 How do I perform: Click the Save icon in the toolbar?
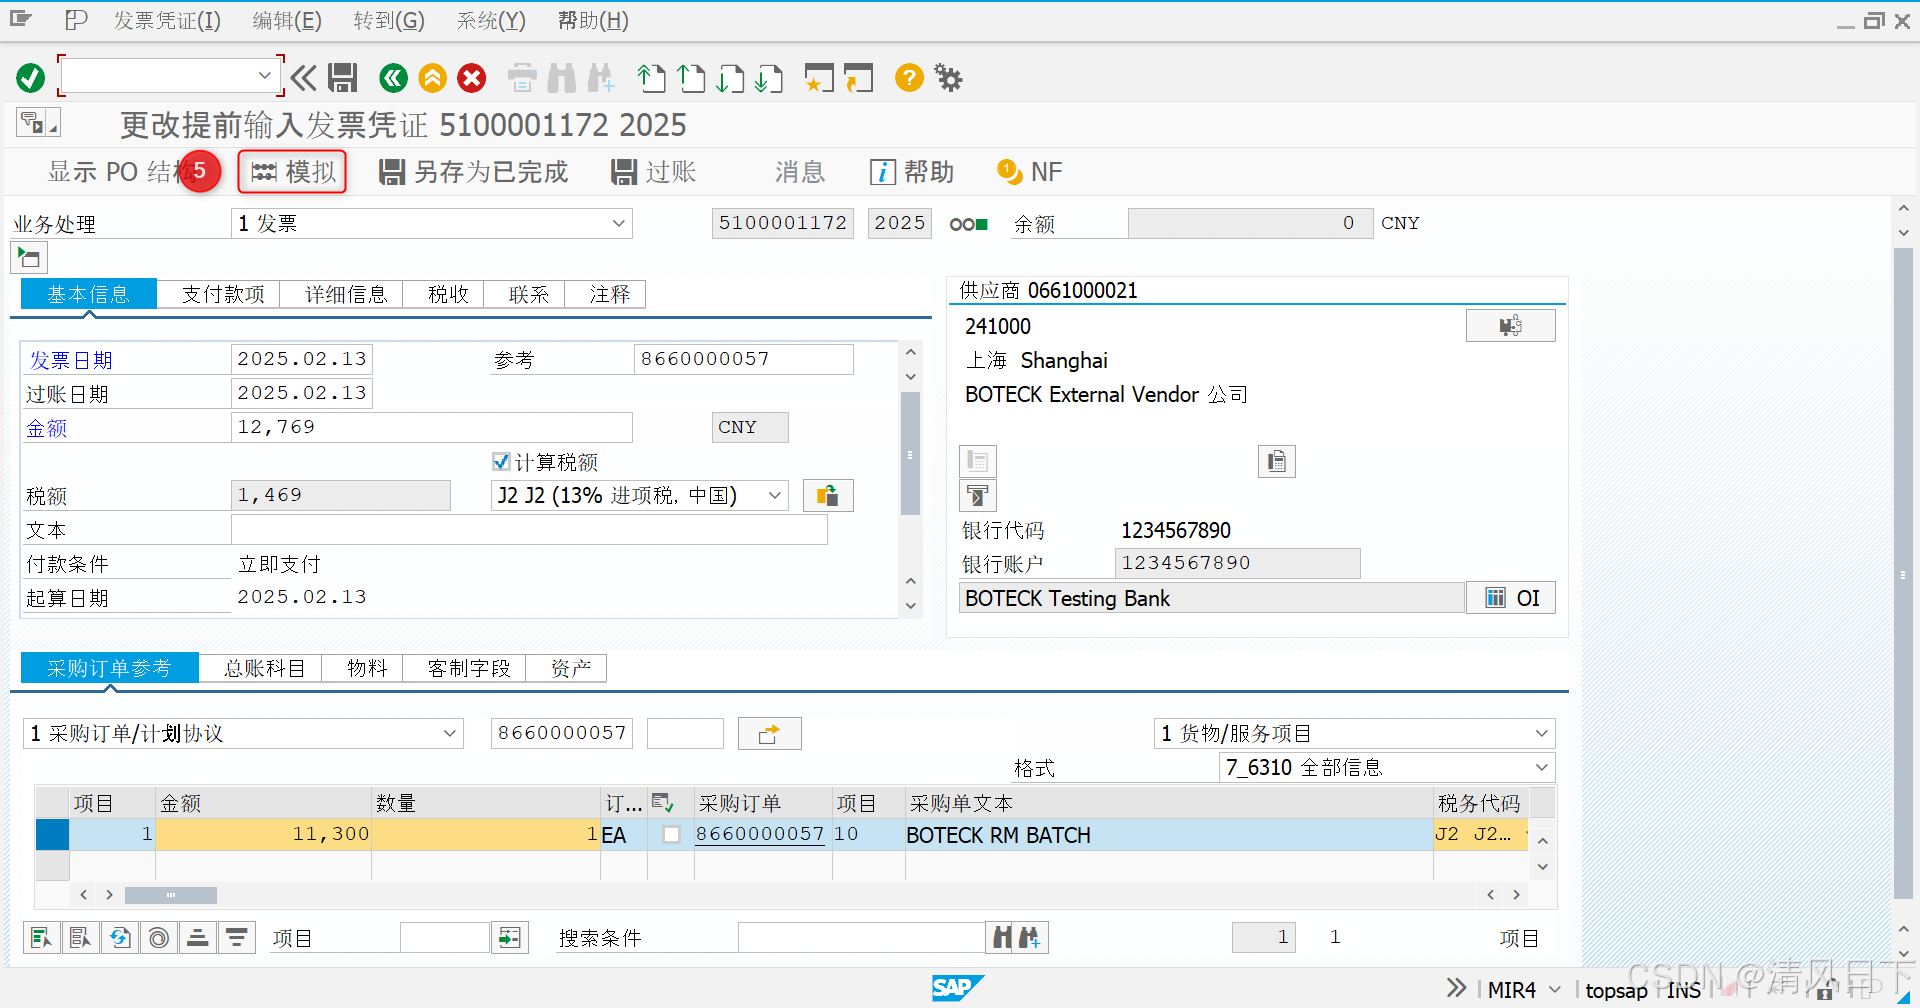343,77
